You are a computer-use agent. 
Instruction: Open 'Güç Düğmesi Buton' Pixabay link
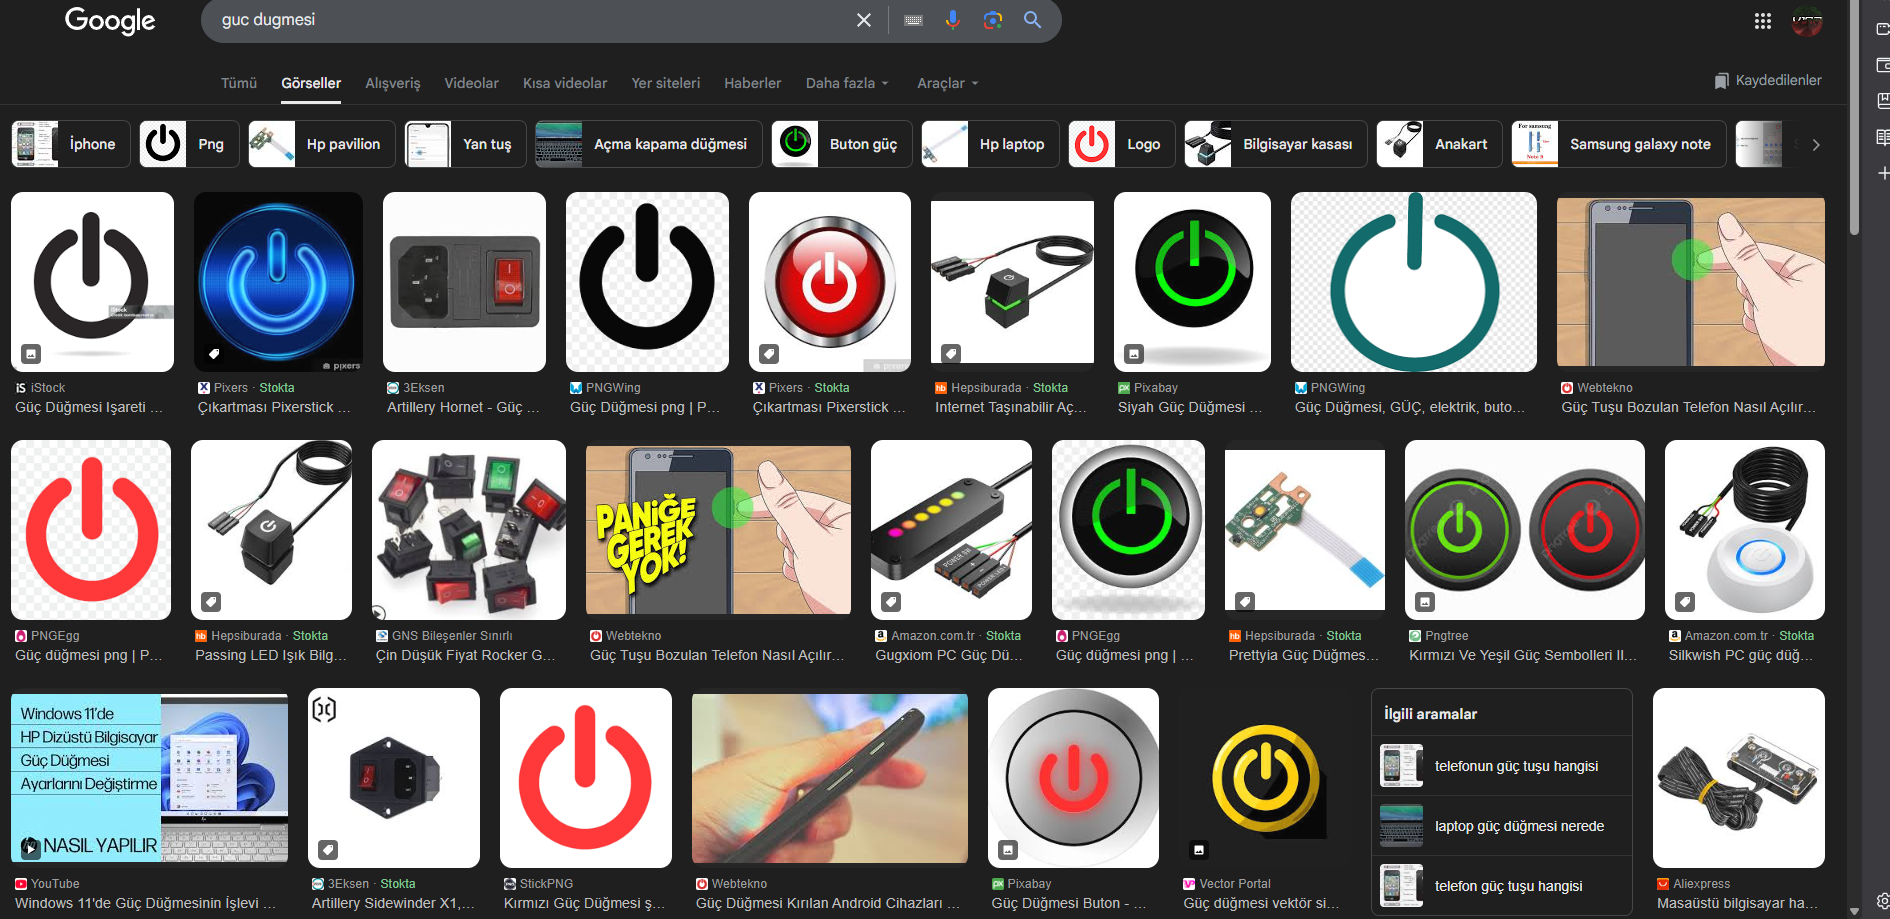[1069, 903]
